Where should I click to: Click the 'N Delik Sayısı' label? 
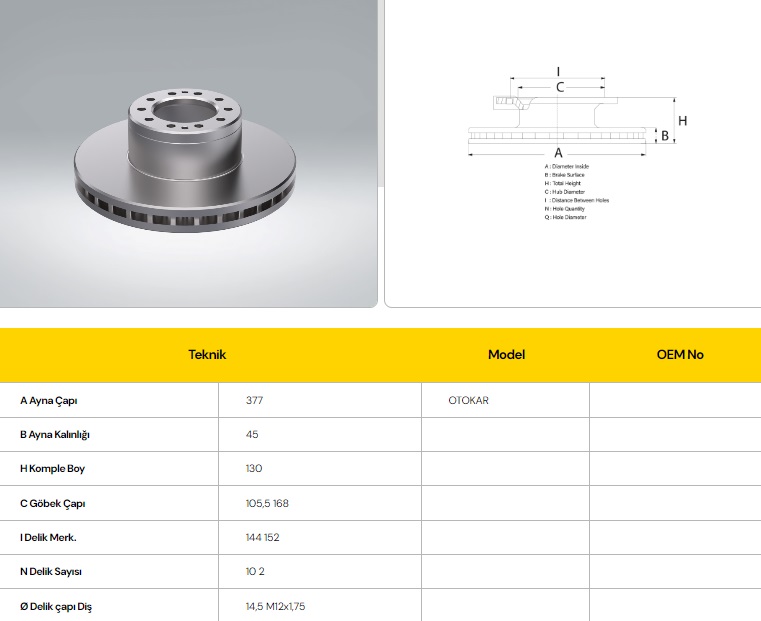51,572
